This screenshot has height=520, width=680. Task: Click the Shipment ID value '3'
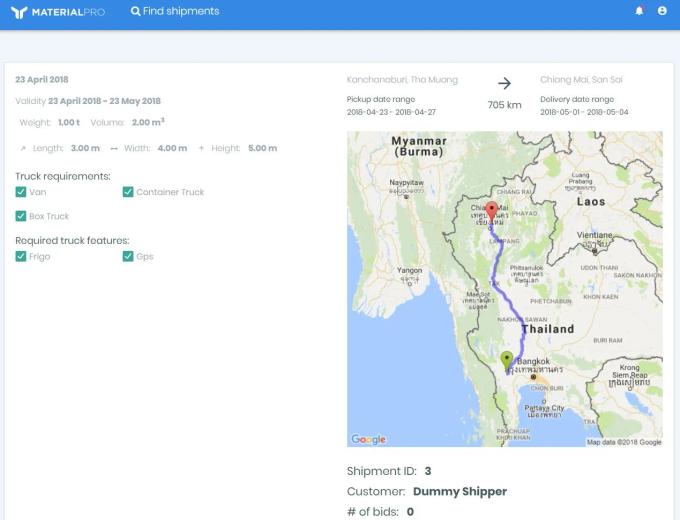click(428, 471)
